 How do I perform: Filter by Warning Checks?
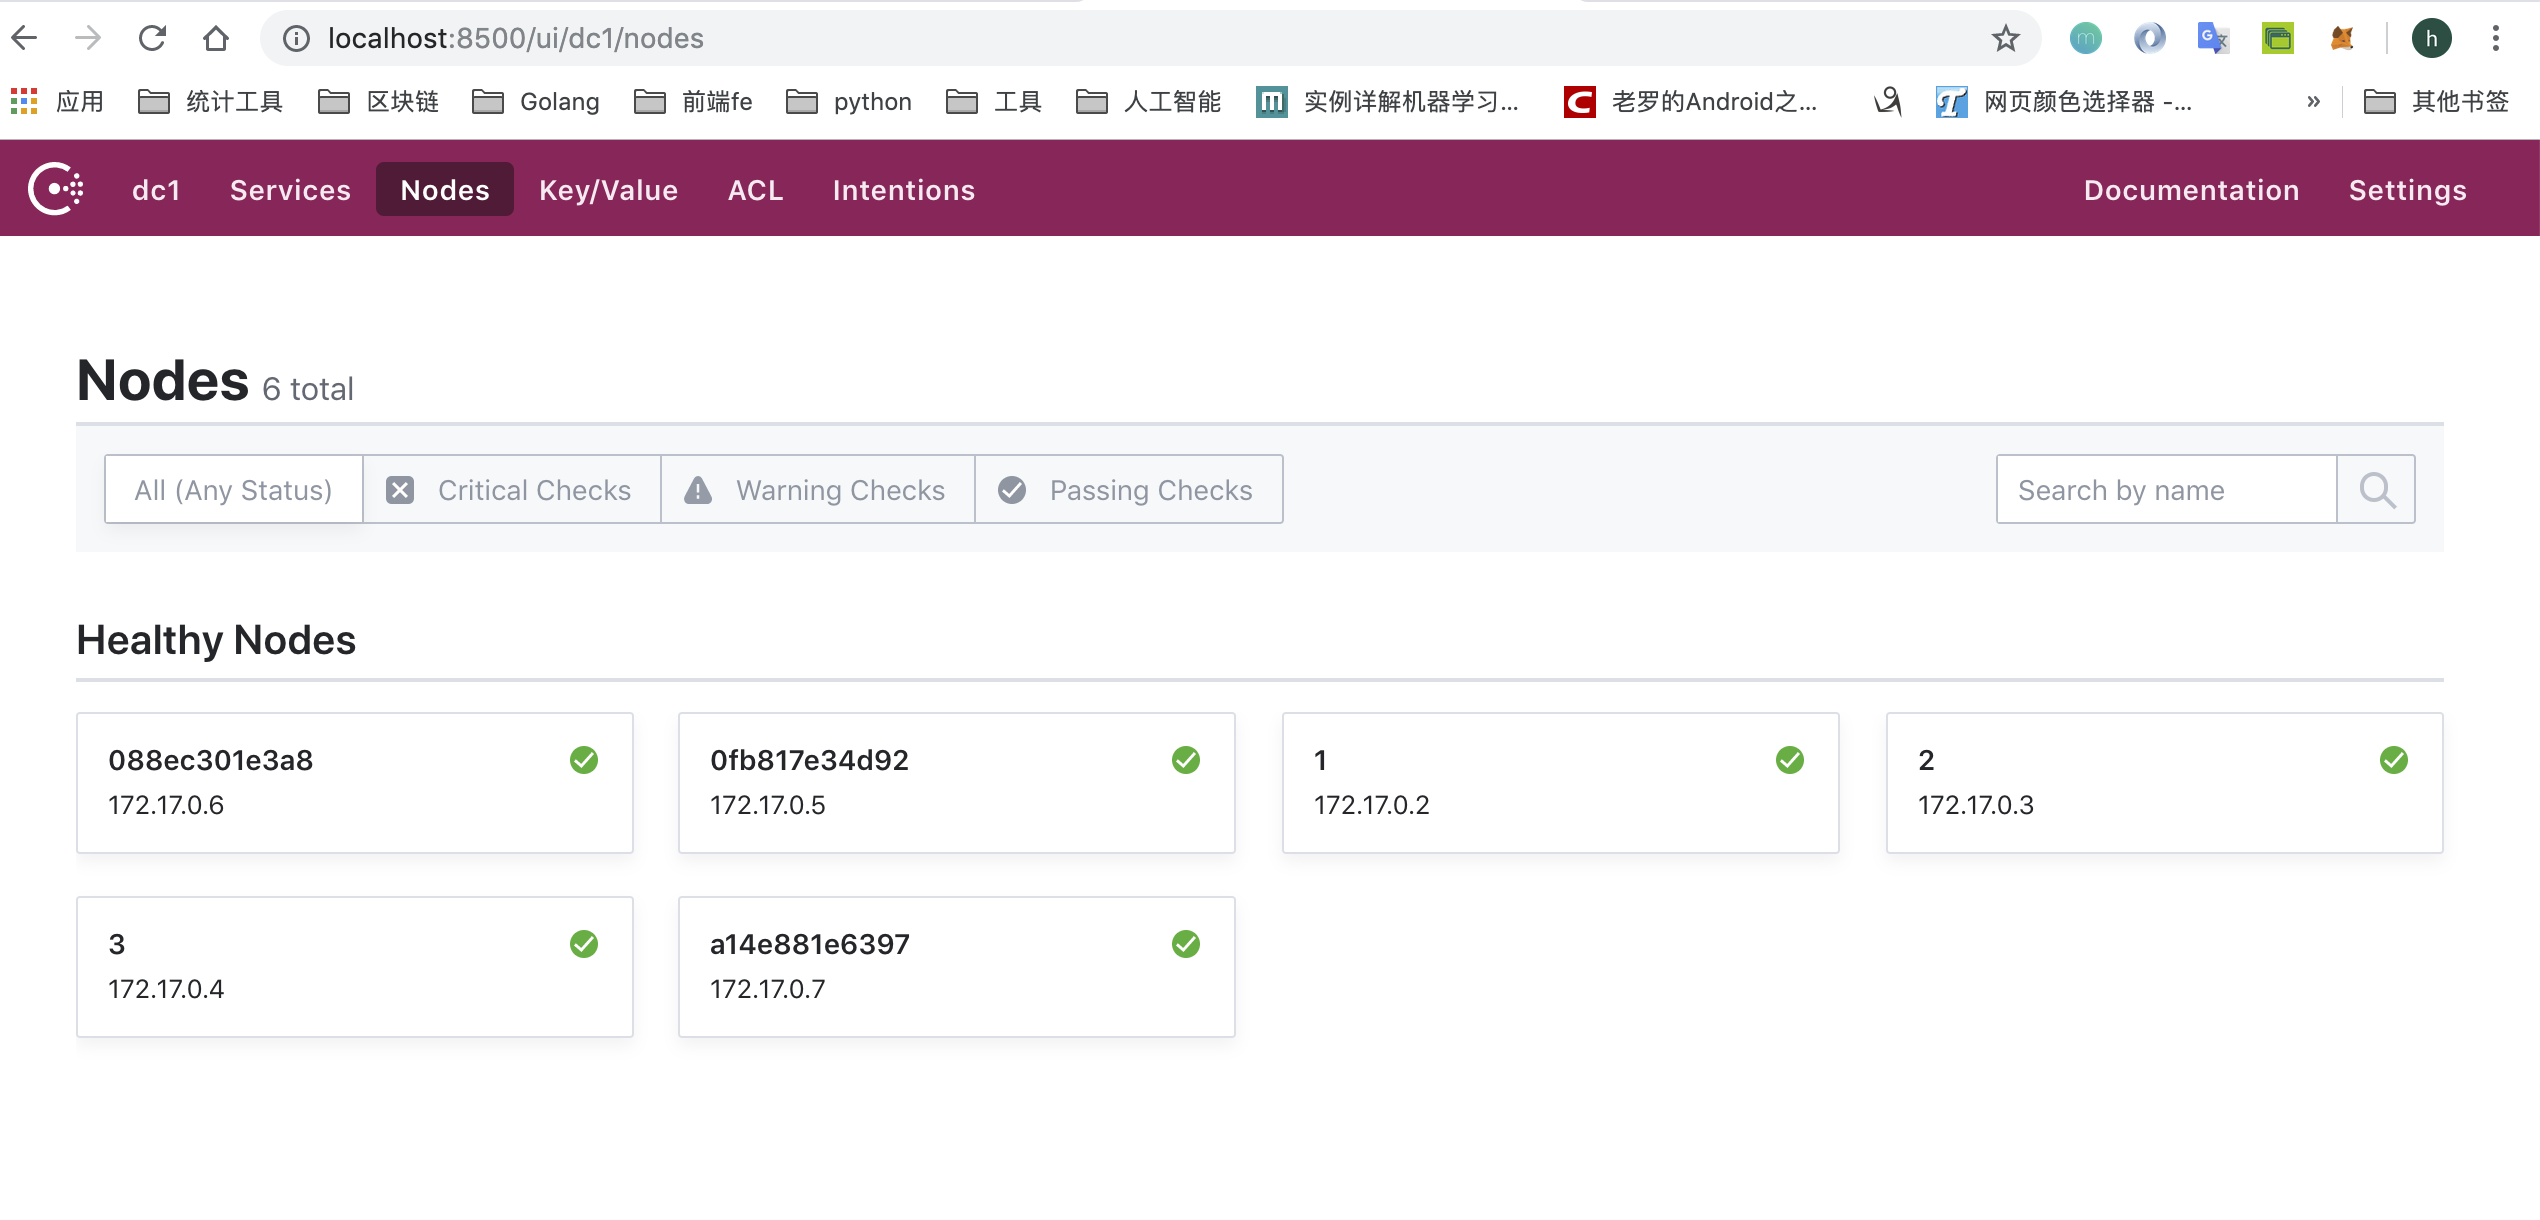pyautogui.click(x=817, y=490)
